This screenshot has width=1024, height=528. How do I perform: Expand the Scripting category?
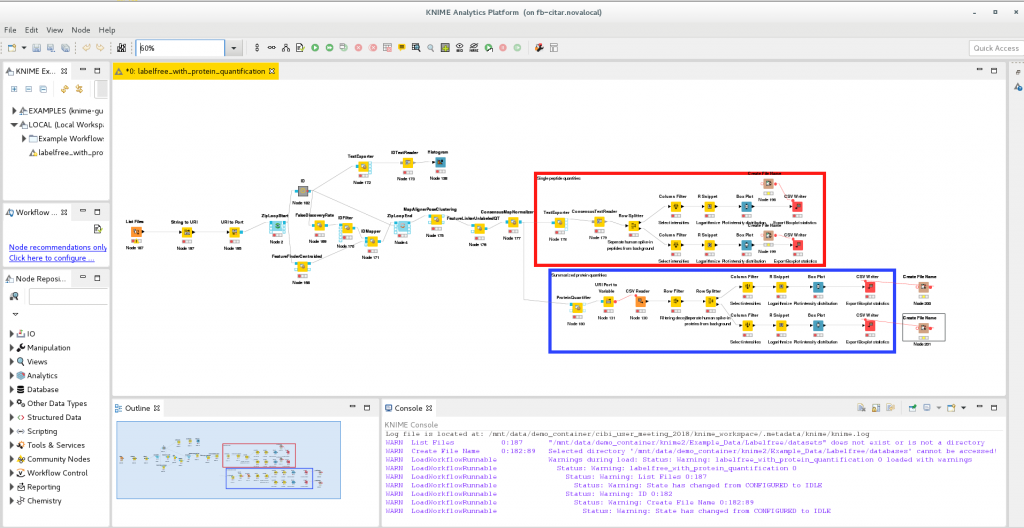click(x=12, y=431)
